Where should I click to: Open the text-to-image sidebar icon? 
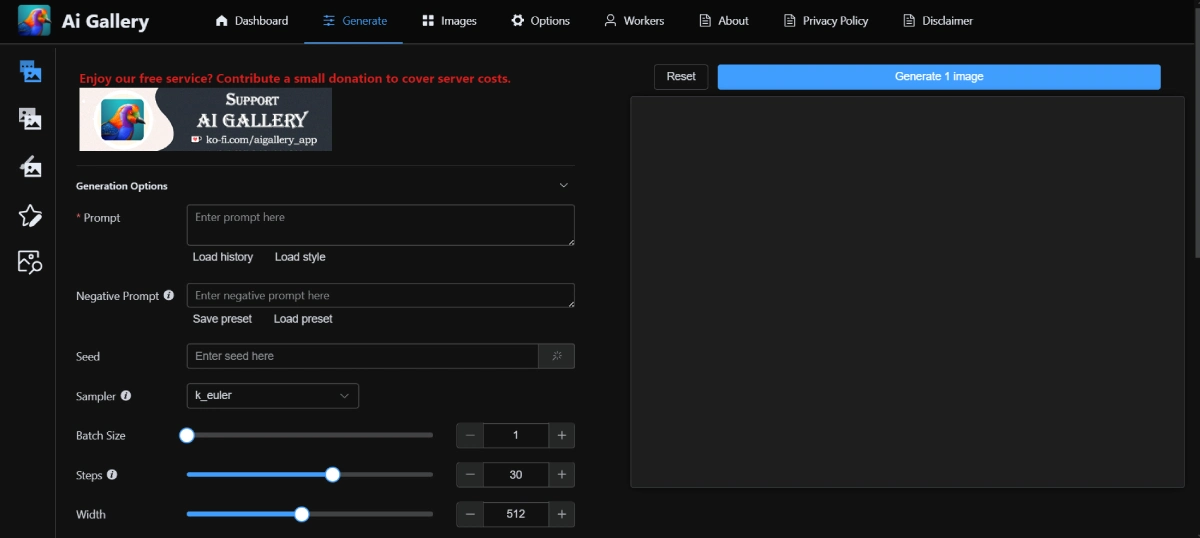pos(30,71)
